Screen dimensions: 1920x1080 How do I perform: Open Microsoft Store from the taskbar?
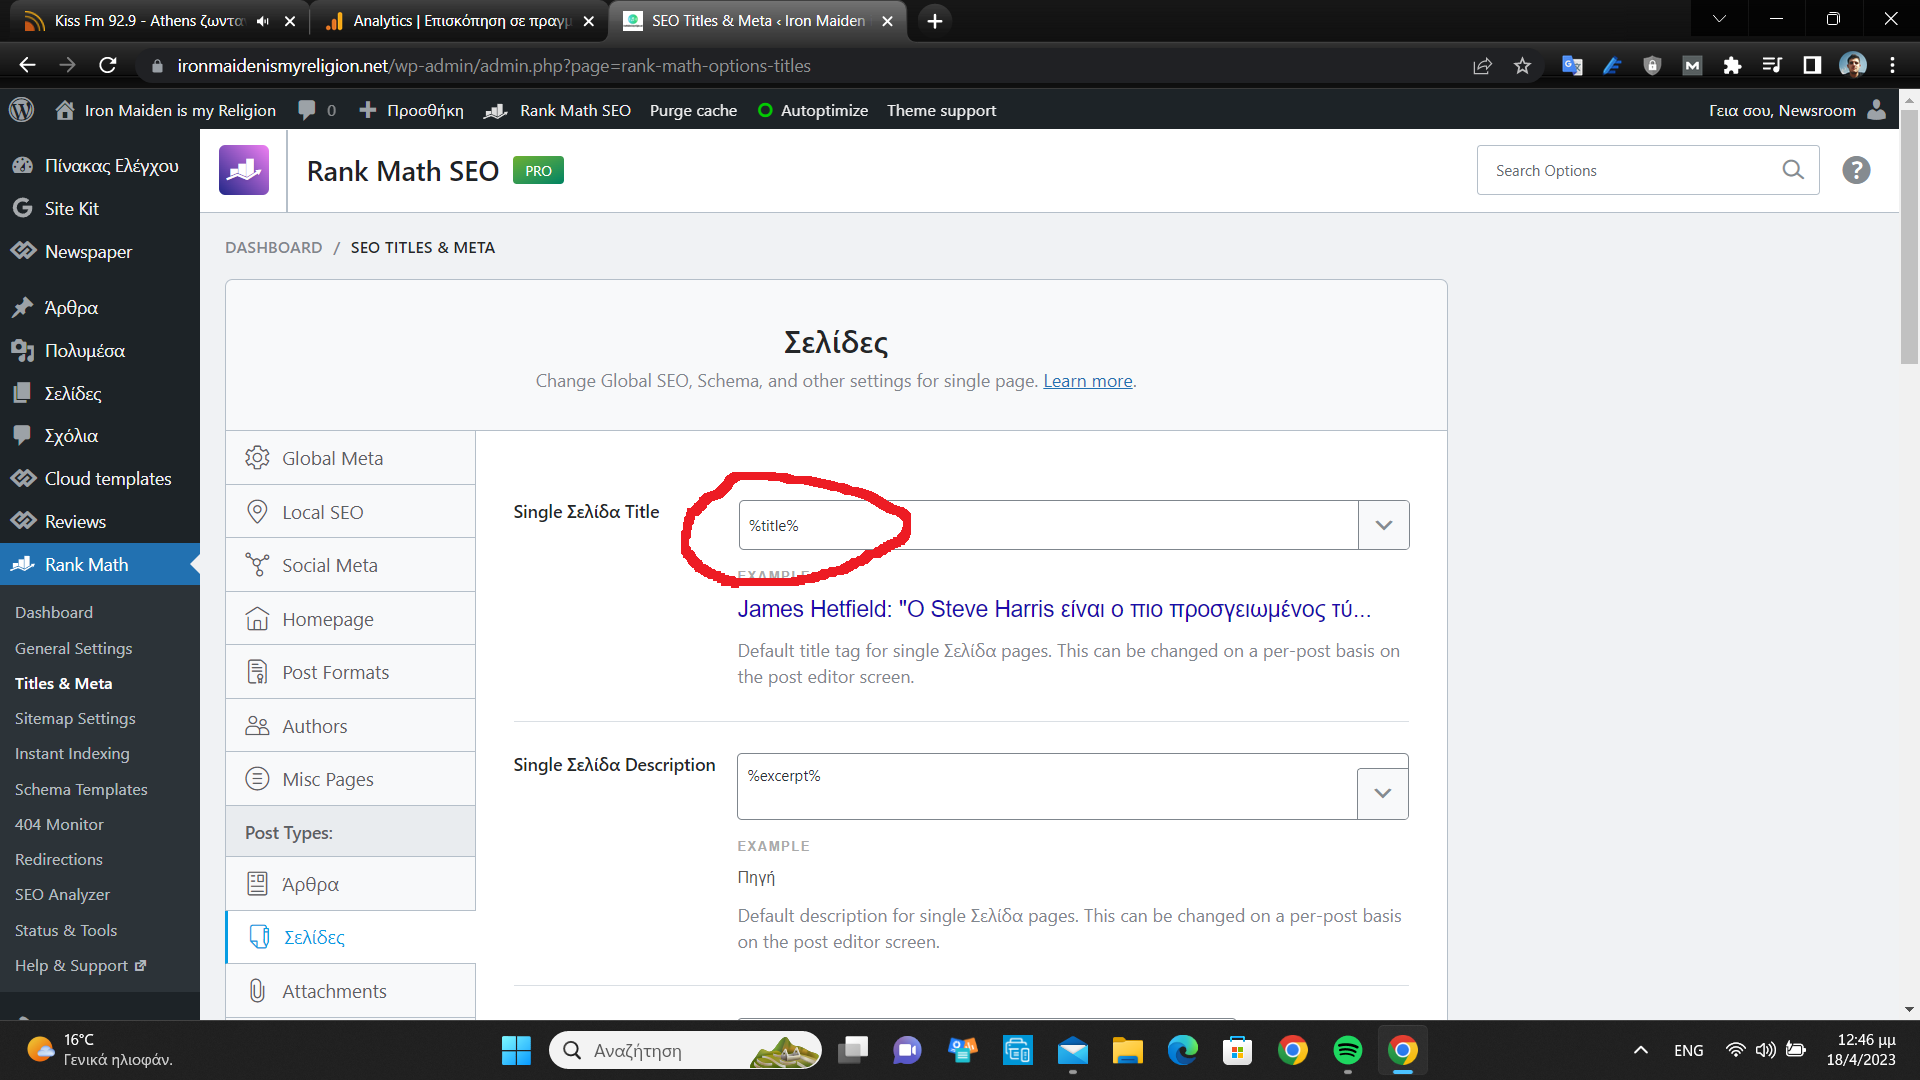tap(1237, 1050)
